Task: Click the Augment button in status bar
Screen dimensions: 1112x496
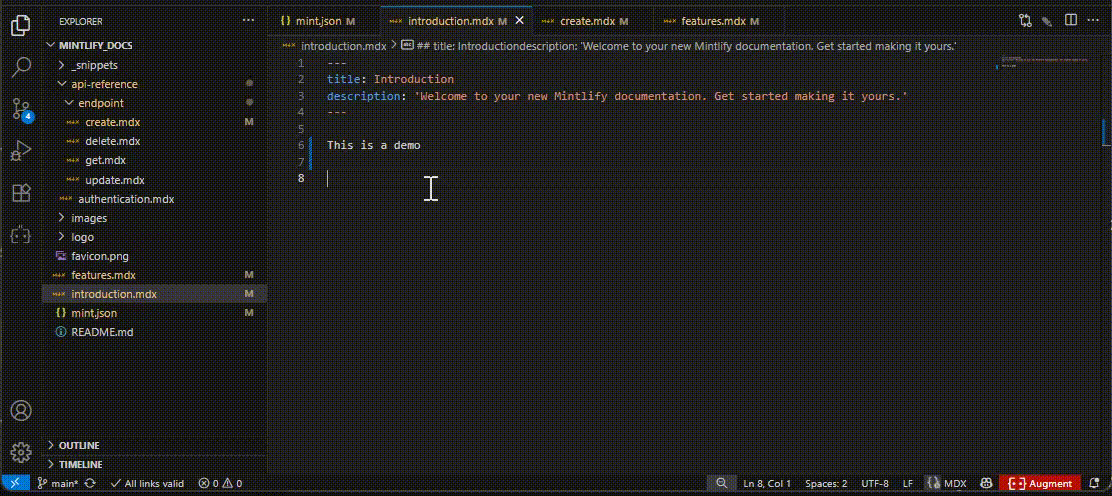Action: pos(1040,483)
